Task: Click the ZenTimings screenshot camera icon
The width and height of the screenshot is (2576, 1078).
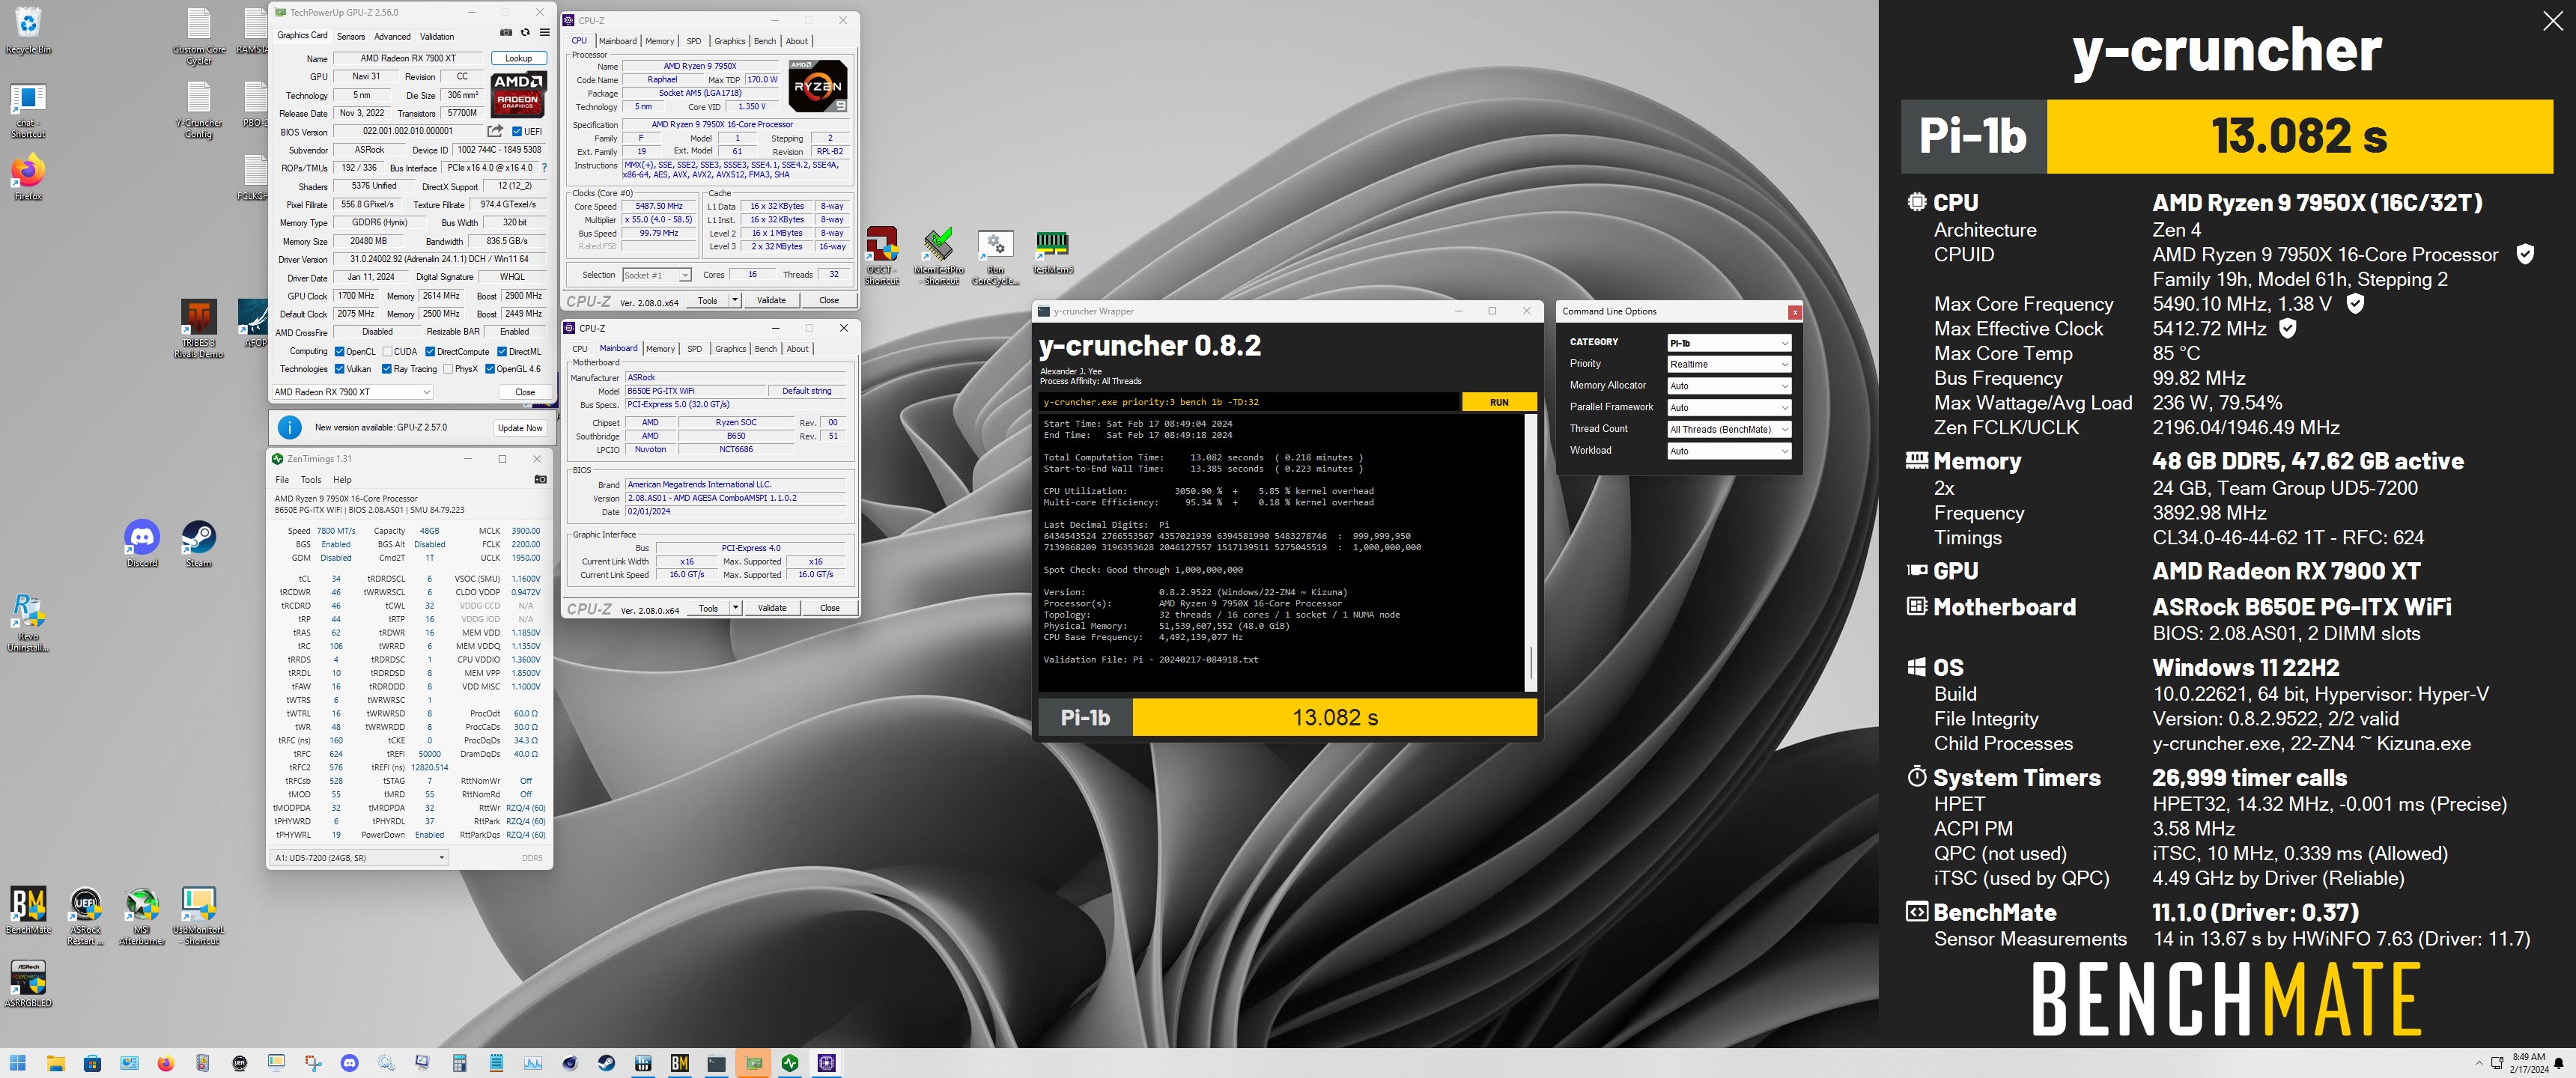Action: [x=540, y=480]
